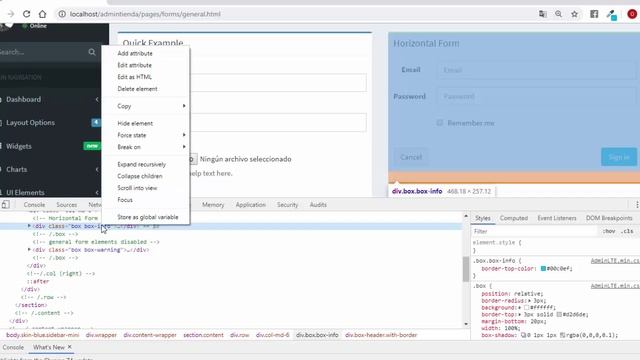This screenshot has width=640, height=360.
Task: Open DevTools more options kebab menu
Action: click(x=637, y=204)
